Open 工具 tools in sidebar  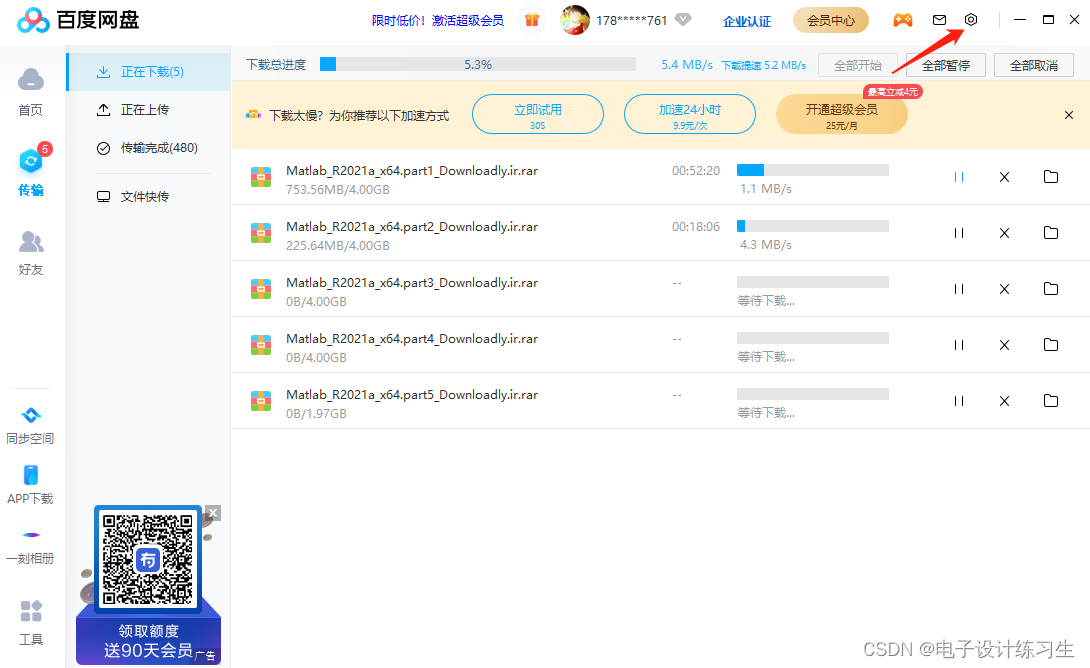tap(31, 623)
